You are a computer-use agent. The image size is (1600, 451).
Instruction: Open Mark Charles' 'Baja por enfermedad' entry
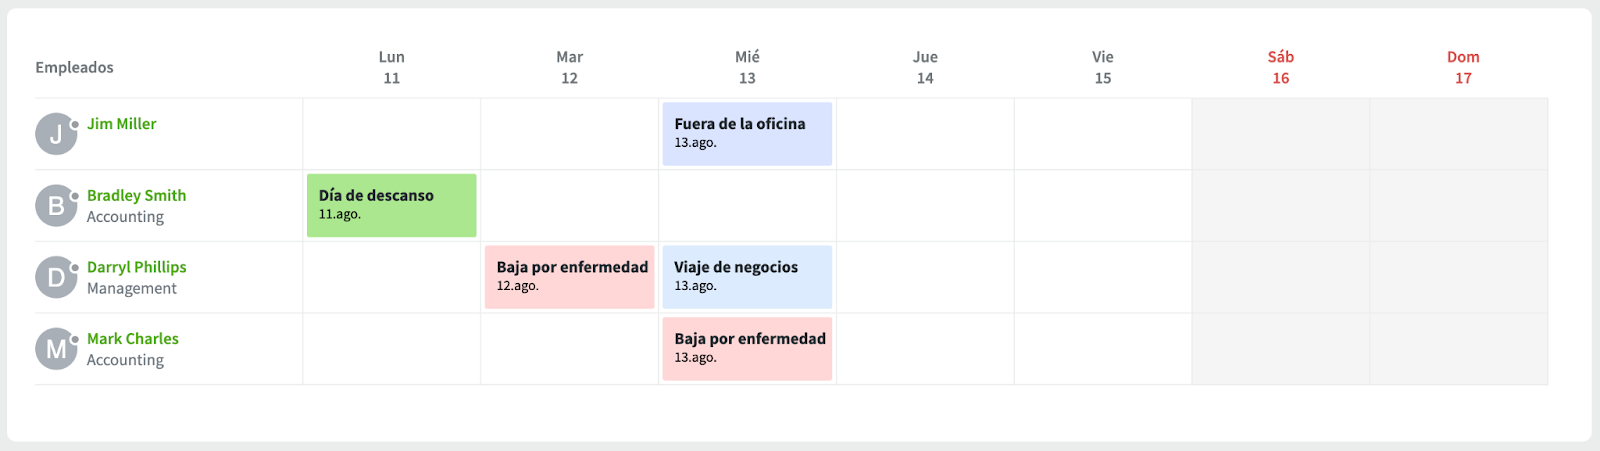point(747,349)
